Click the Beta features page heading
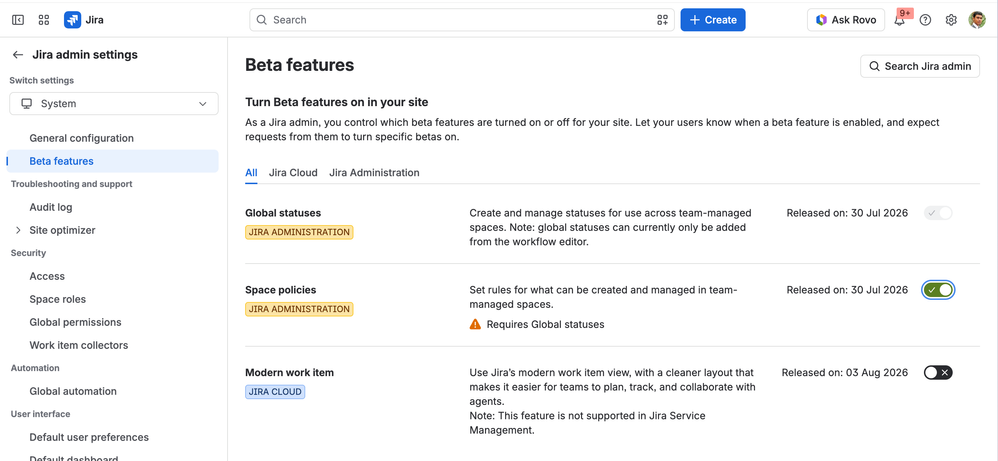The height and width of the screenshot is (461, 998). 300,65
